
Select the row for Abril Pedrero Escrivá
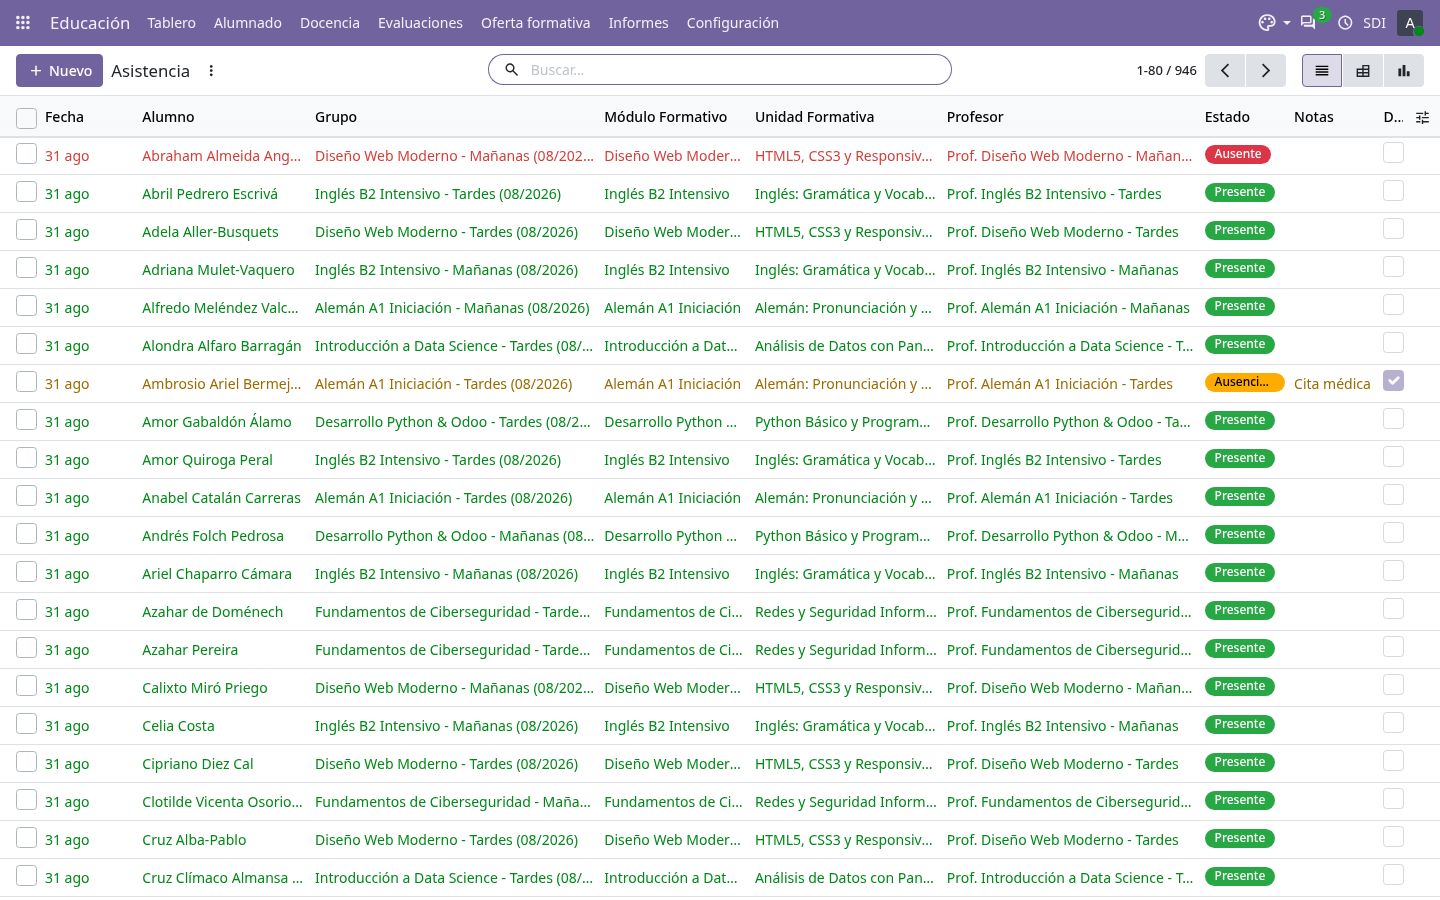(x=27, y=192)
